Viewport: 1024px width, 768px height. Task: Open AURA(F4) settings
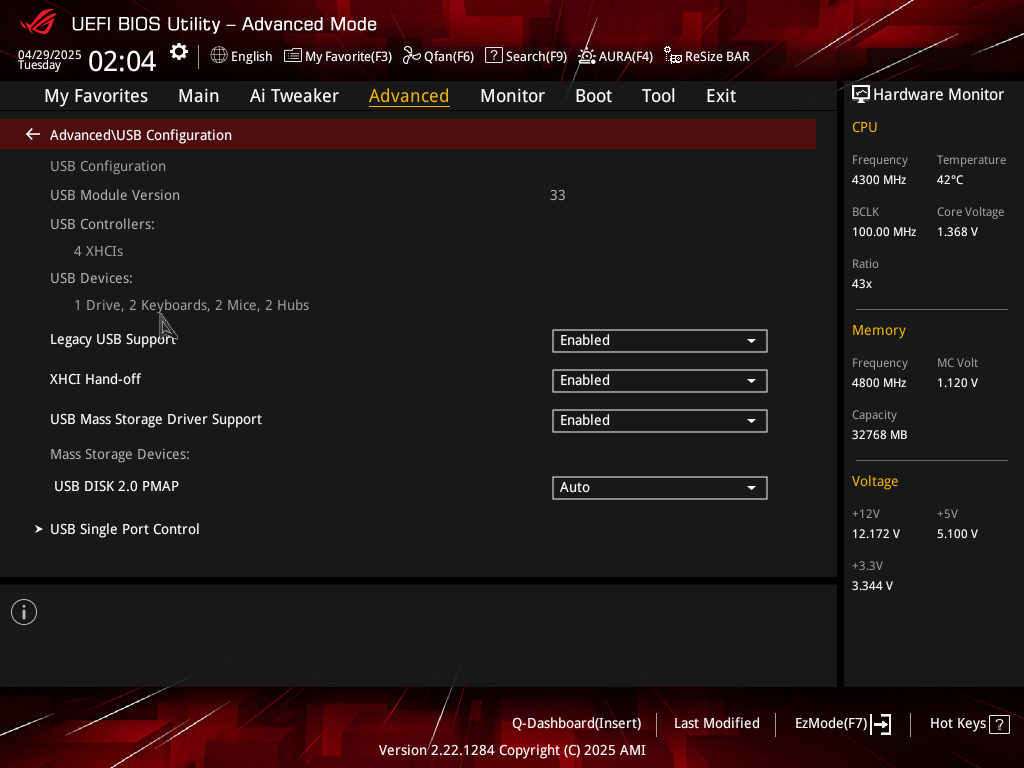616,56
